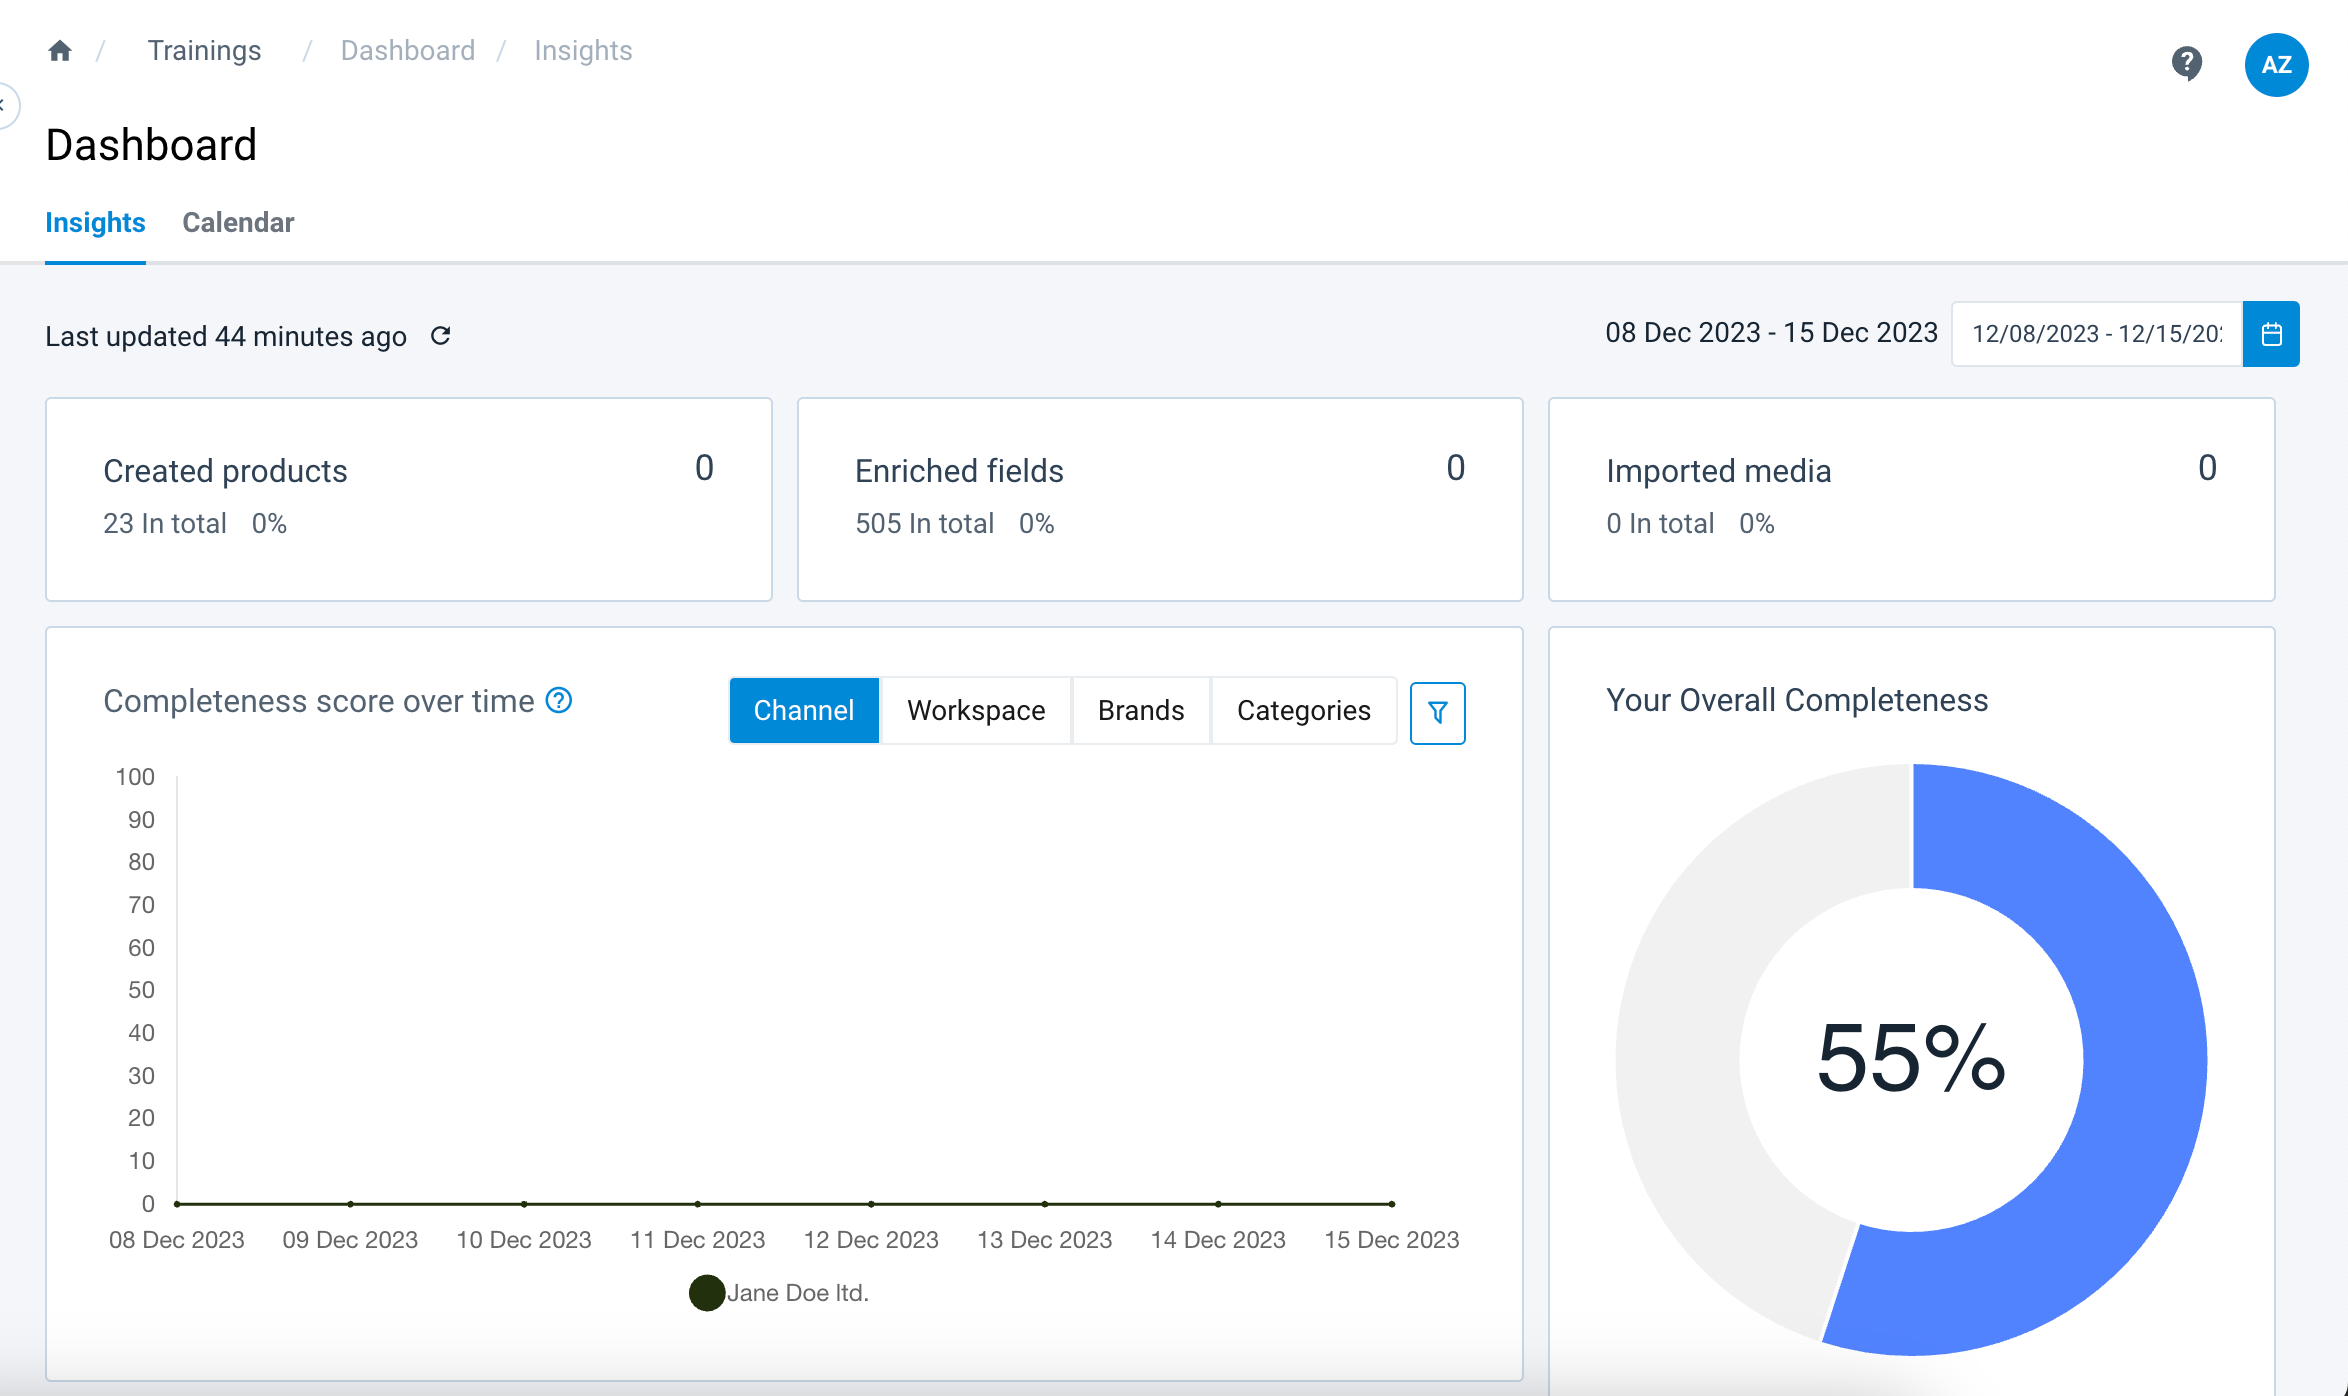This screenshot has width=2348, height=1396.
Task: Select the Insights tab
Action: [x=95, y=222]
